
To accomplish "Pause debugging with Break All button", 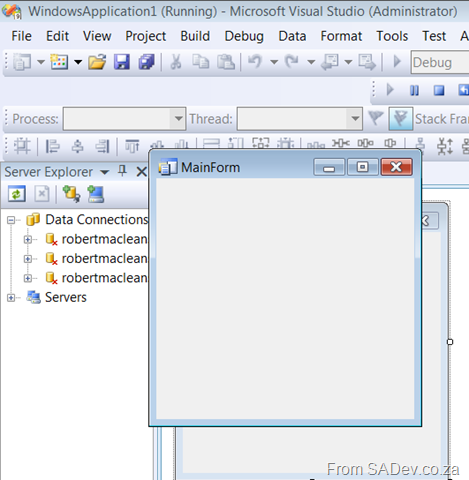I will coord(414,90).
